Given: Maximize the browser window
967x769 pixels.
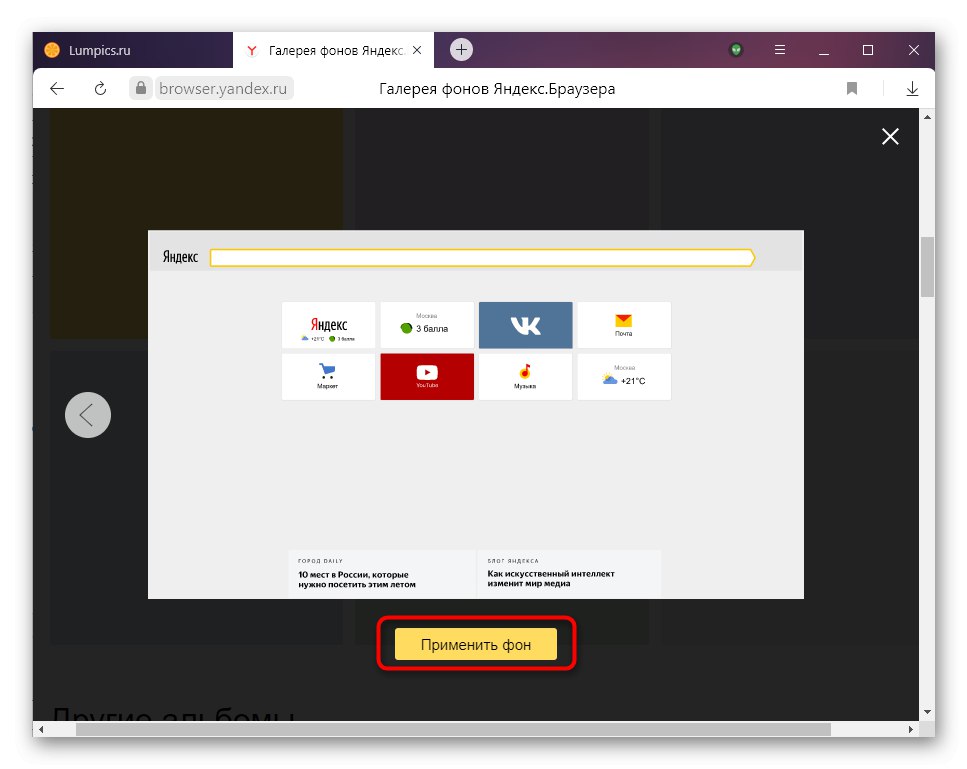Looking at the screenshot, I should coord(868,50).
